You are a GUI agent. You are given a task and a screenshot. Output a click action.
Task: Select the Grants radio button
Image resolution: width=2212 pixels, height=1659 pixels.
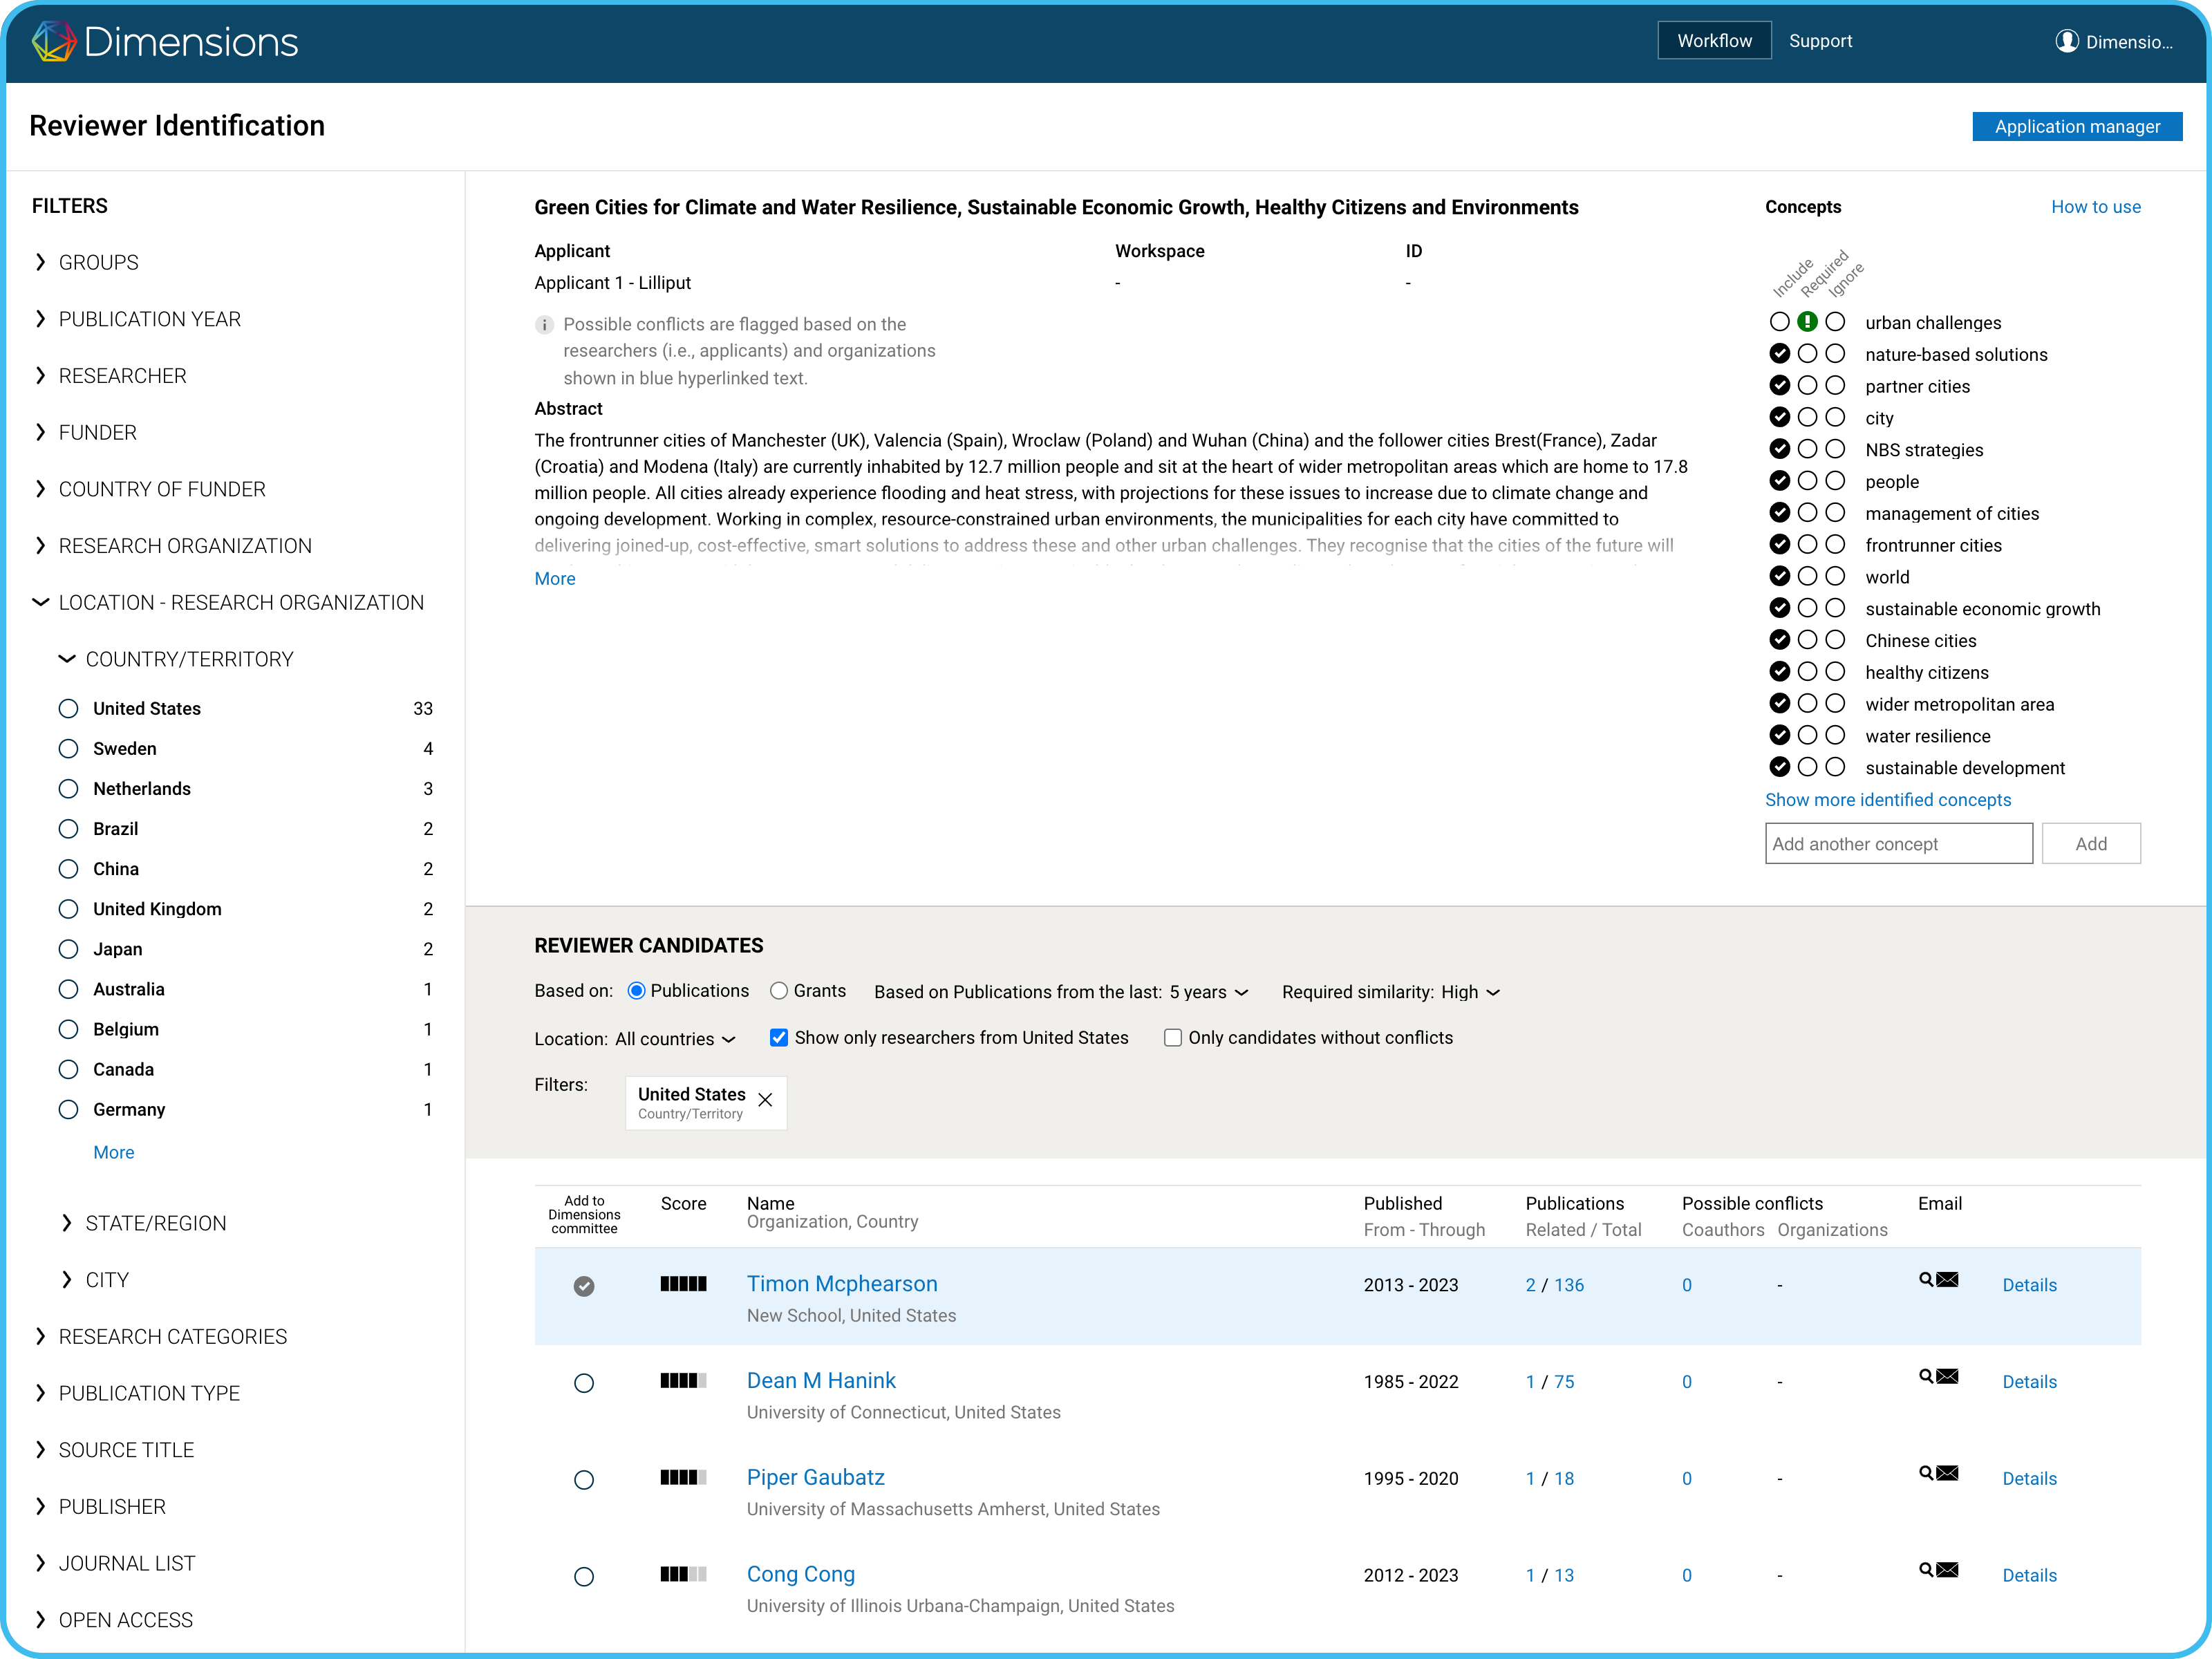pyautogui.click(x=779, y=991)
